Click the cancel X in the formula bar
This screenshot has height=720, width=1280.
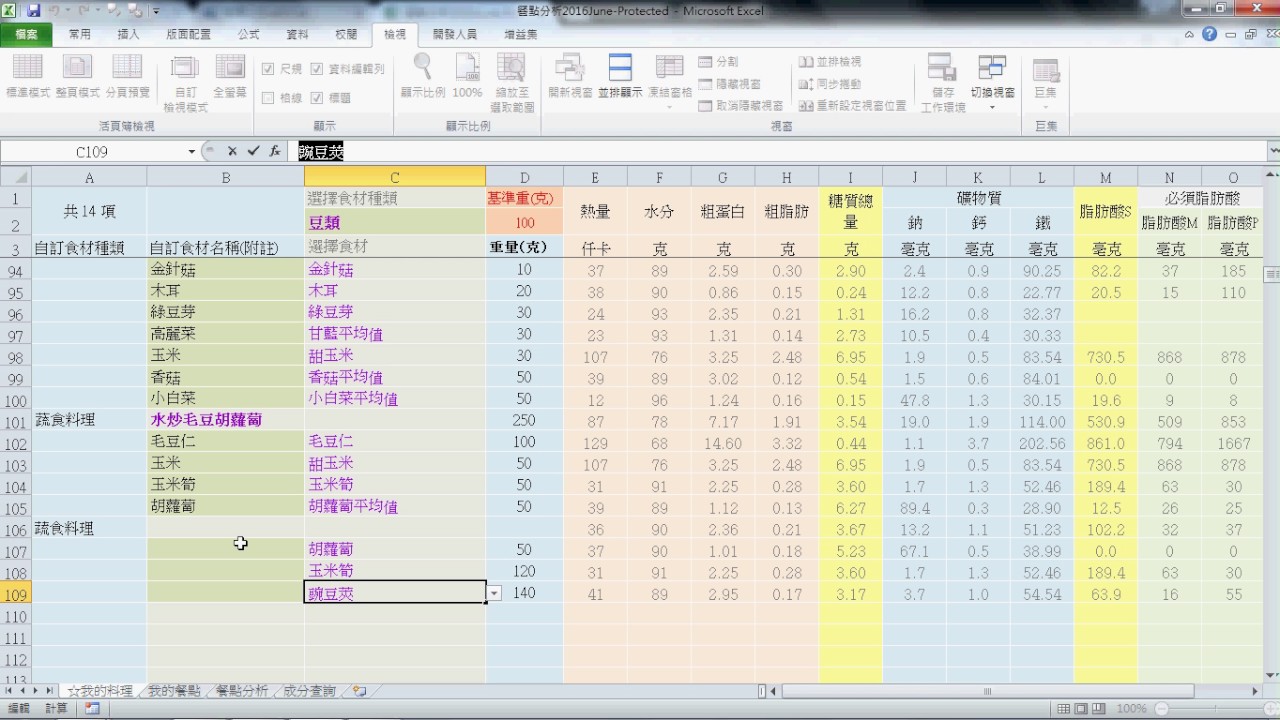[x=232, y=151]
